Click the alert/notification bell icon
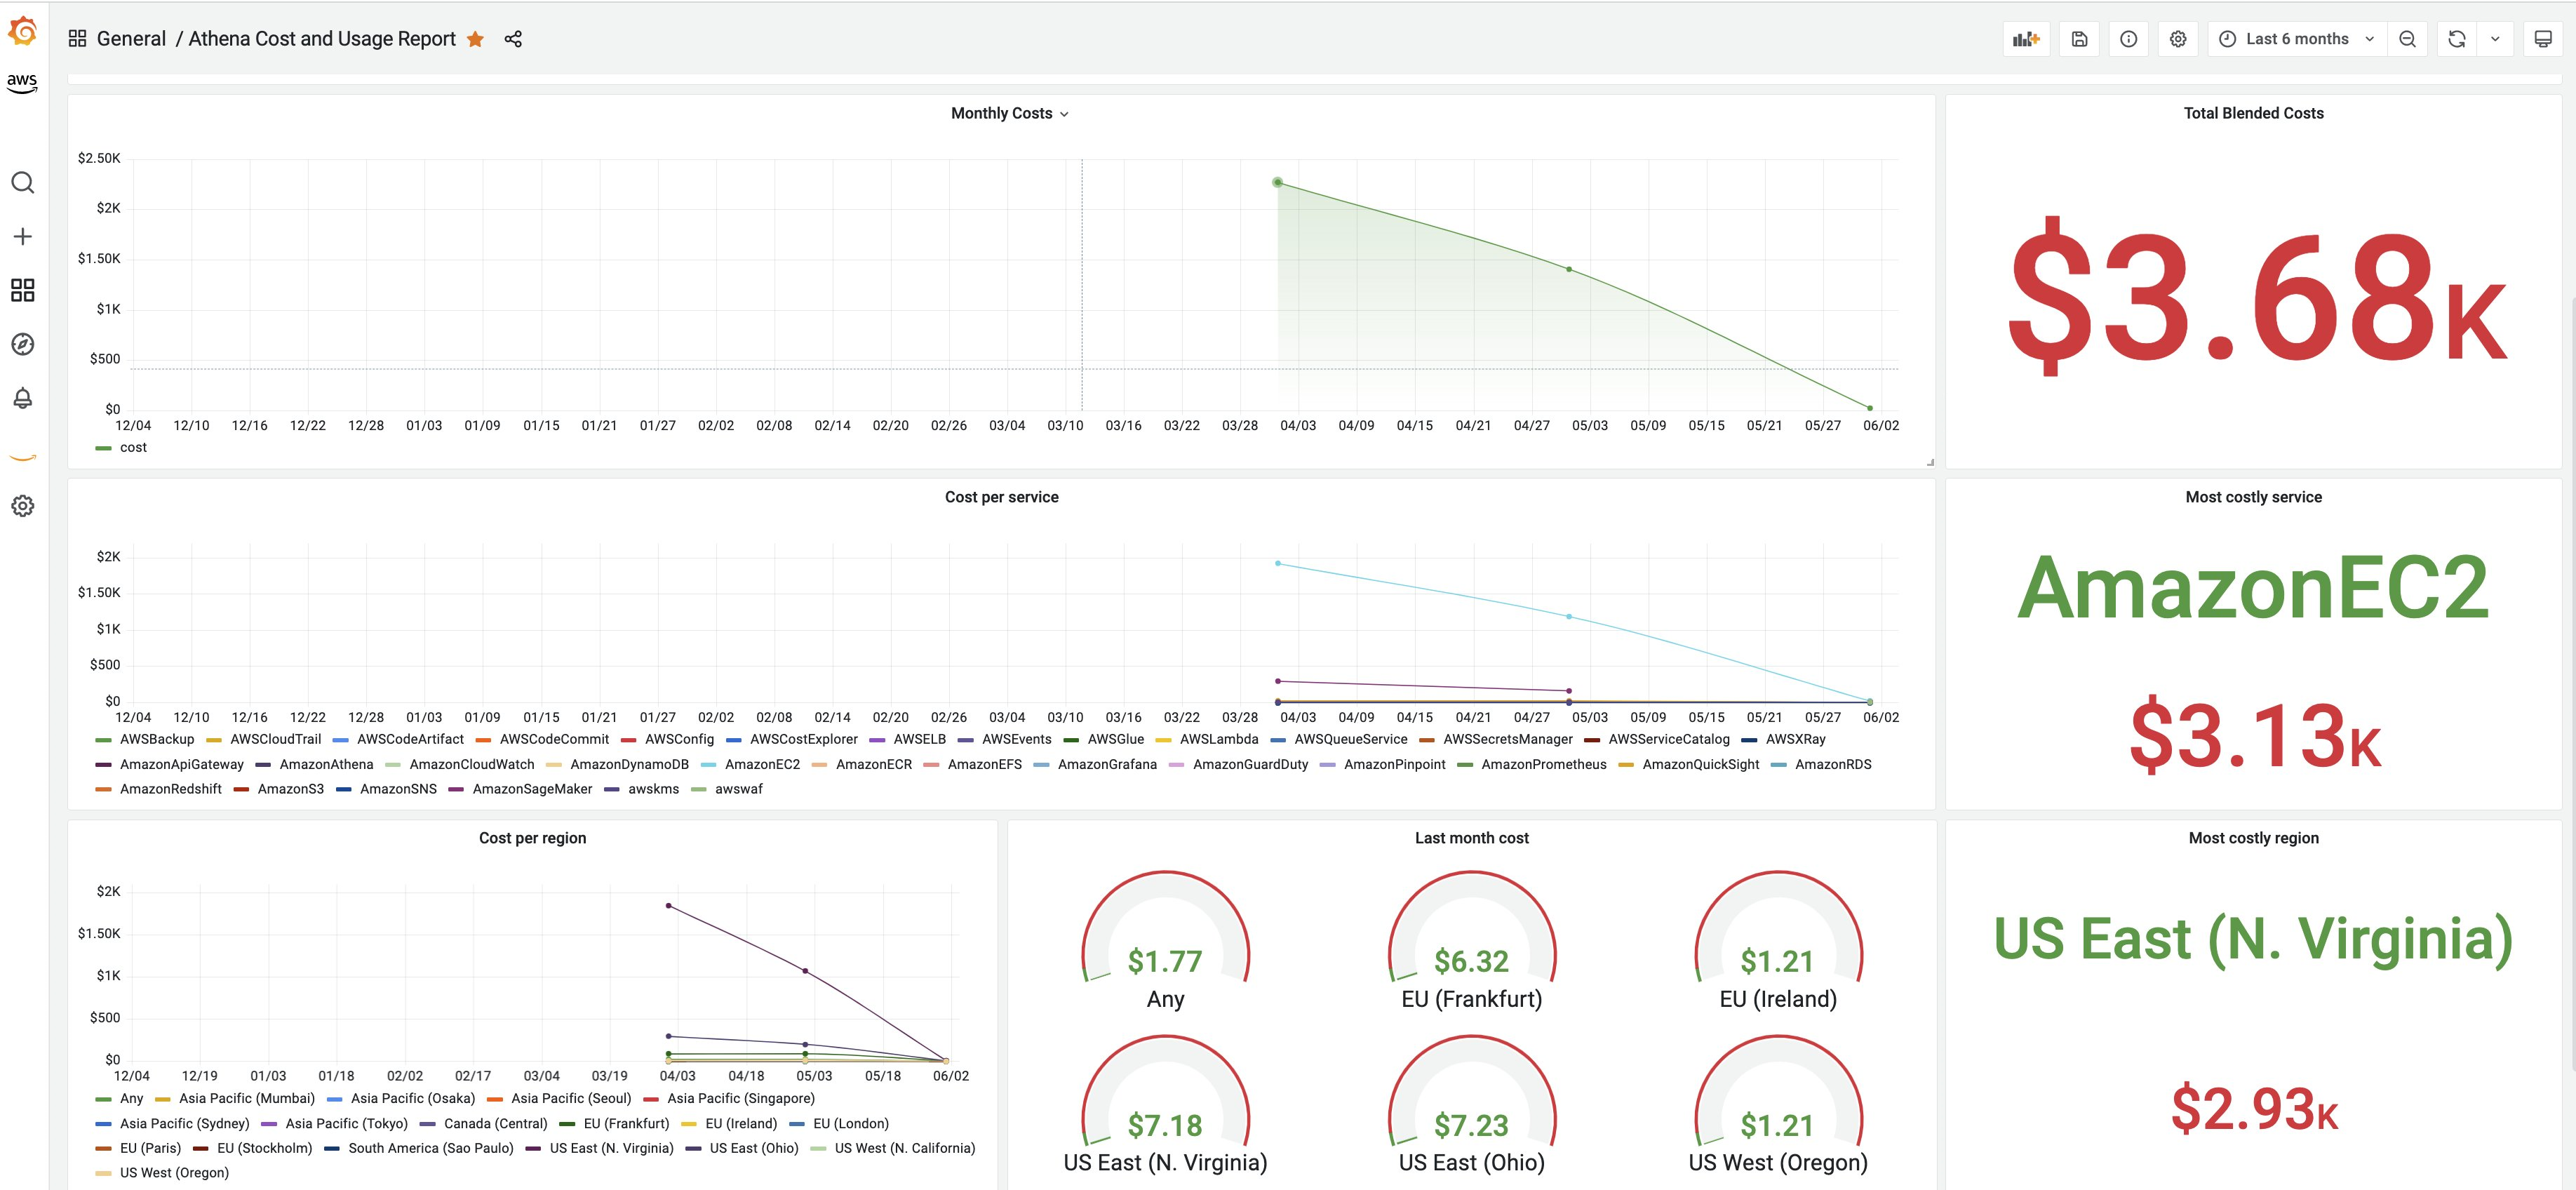 click(25, 399)
